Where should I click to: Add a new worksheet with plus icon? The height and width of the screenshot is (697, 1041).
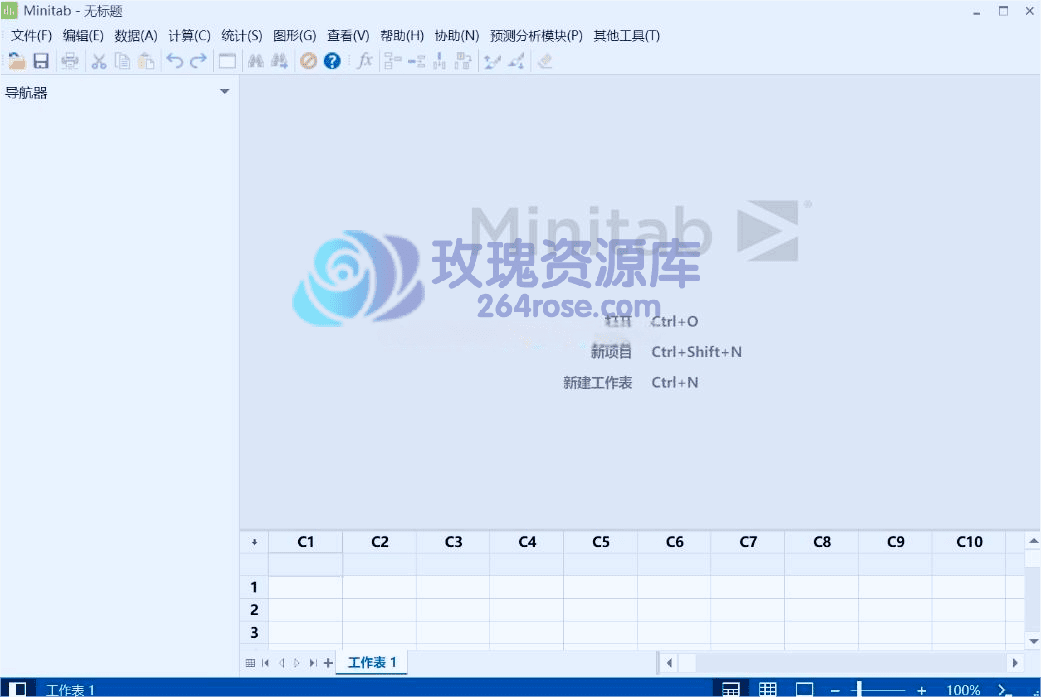(x=328, y=662)
